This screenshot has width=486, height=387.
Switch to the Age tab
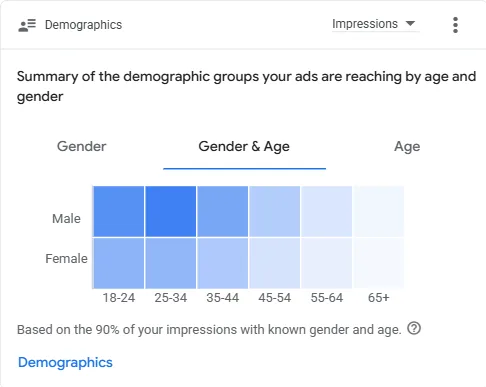tap(407, 146)
